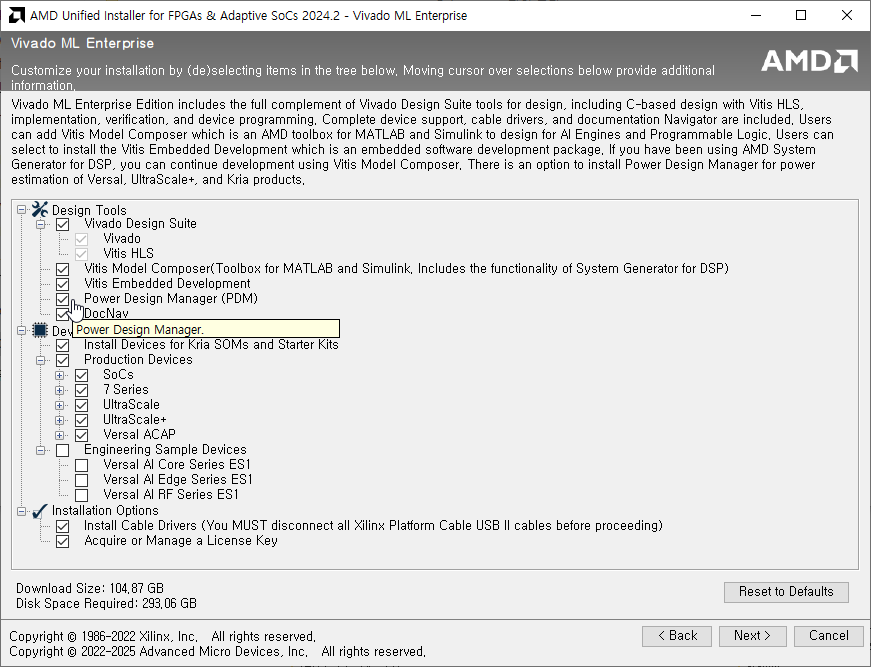Click the AMD logo in header banner

[x=809, y=61]
